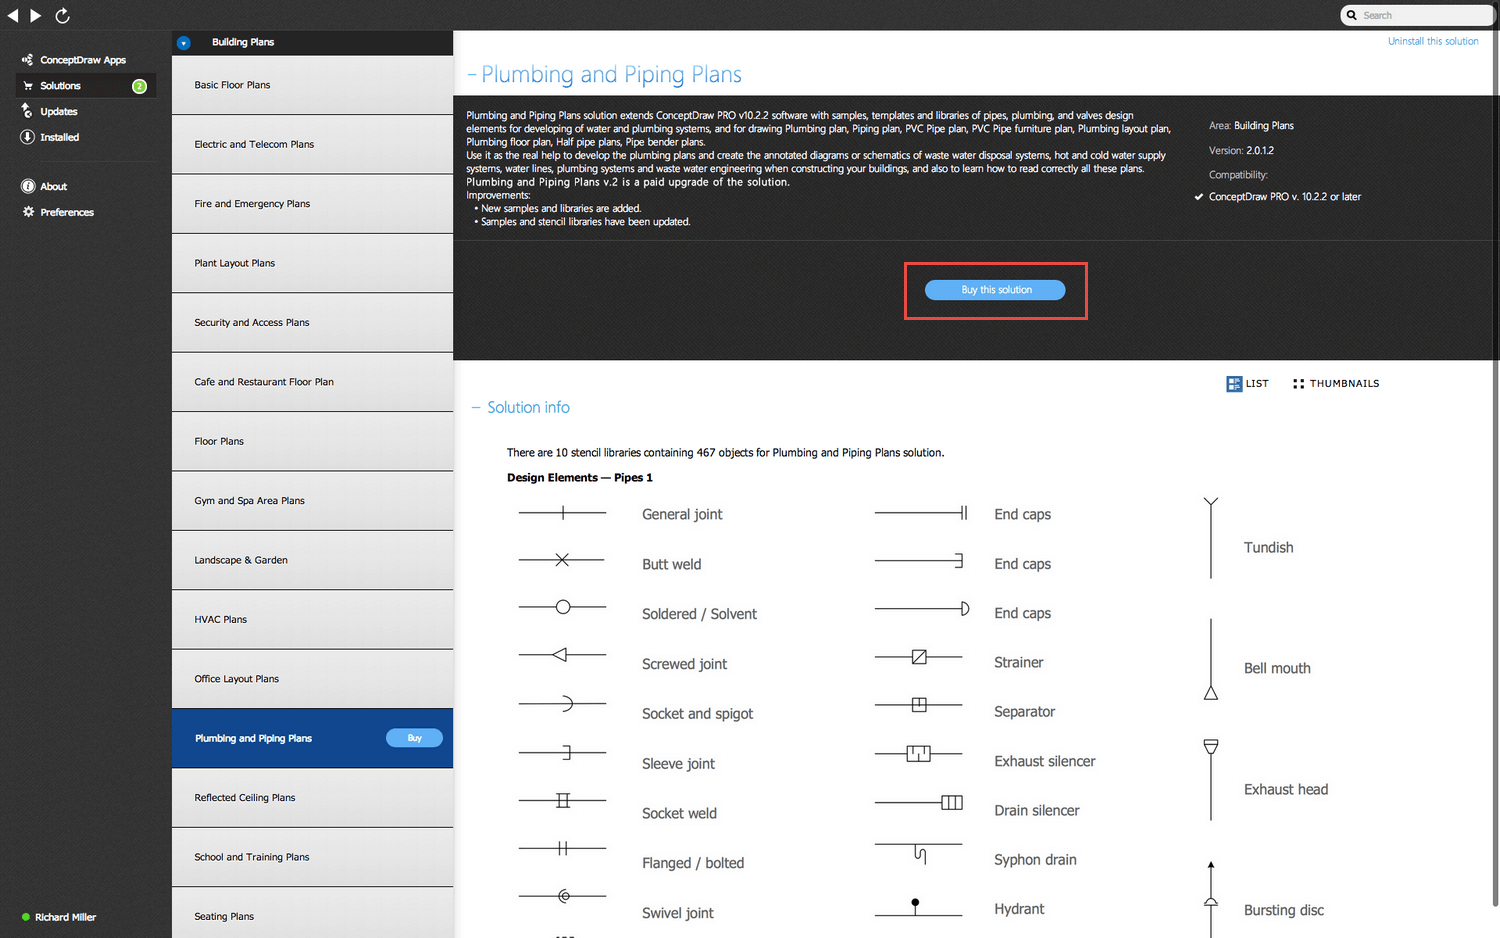Collapse the Plumbing and Piping Plans header
The width and height of the screenshot is (1500, 938).
click(x=472, y=75)
